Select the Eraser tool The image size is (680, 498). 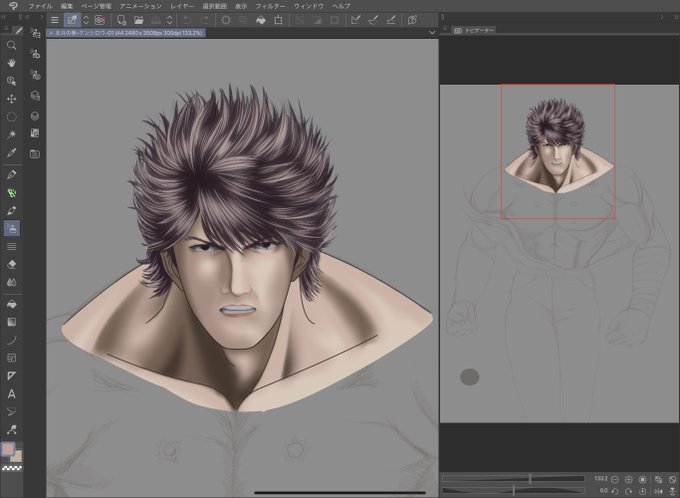click(x=12, y=264)
